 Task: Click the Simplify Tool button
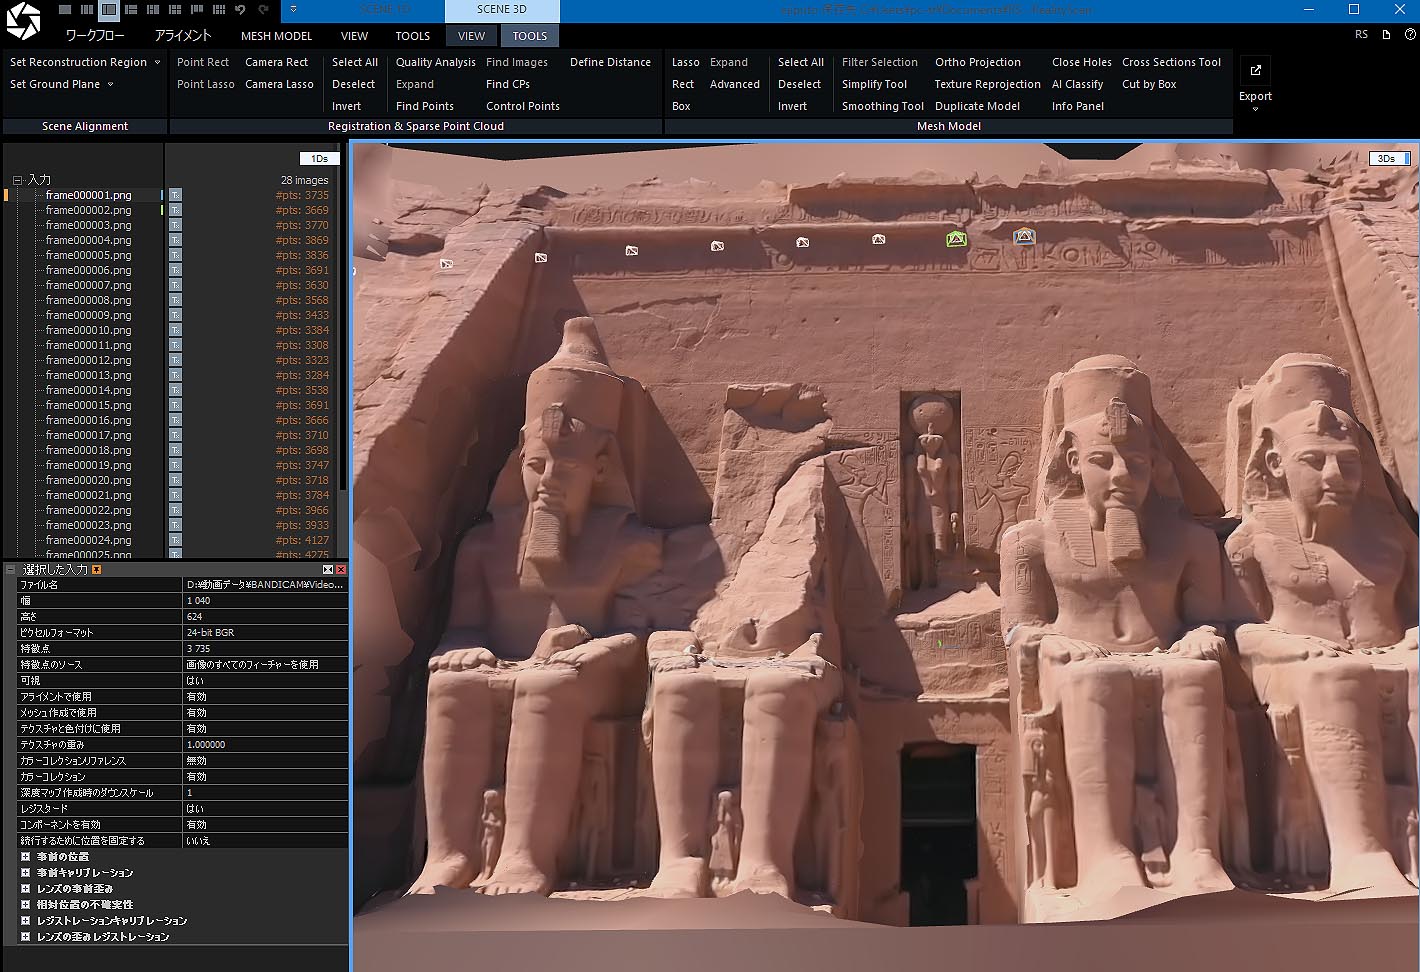[874, 84]
